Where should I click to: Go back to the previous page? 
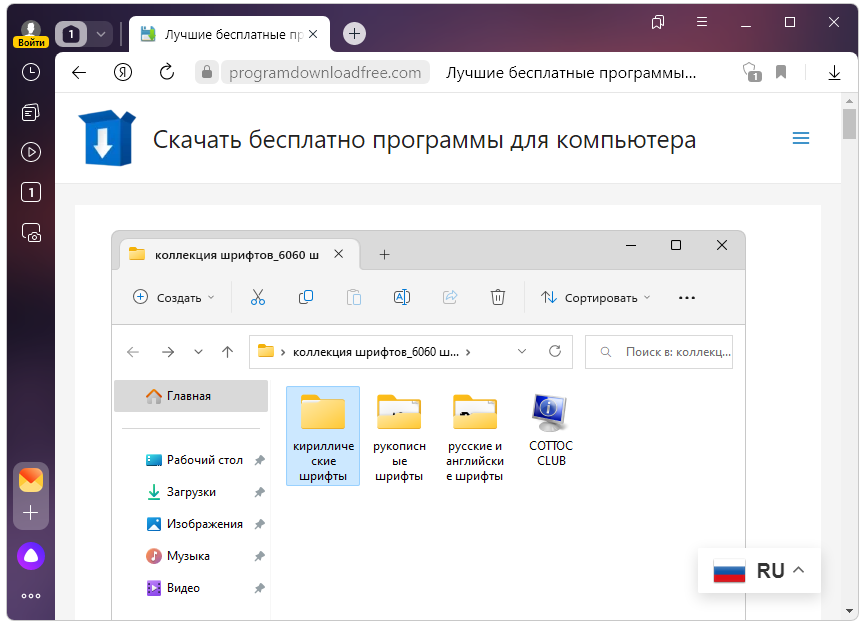tap(79, 73)
